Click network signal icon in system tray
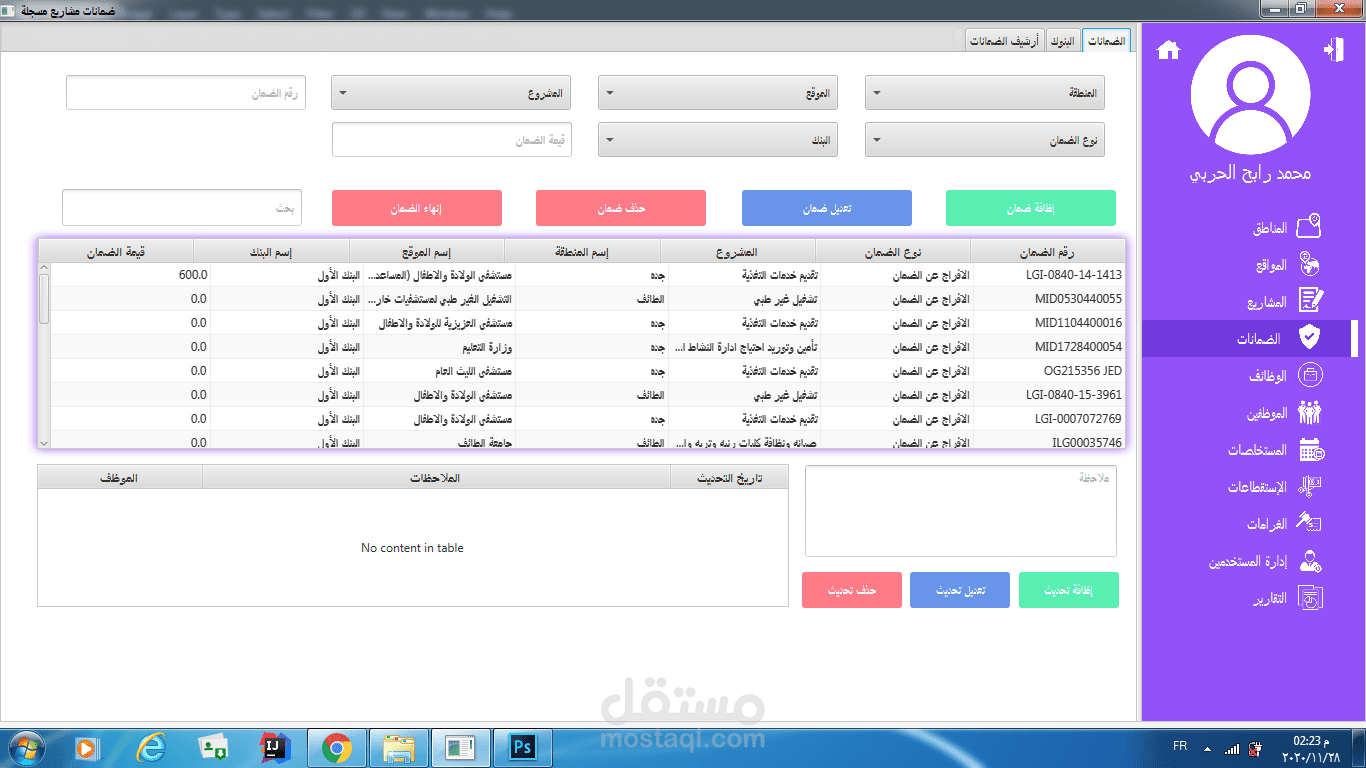1366x768 pixels. [x=1231, y=748]
